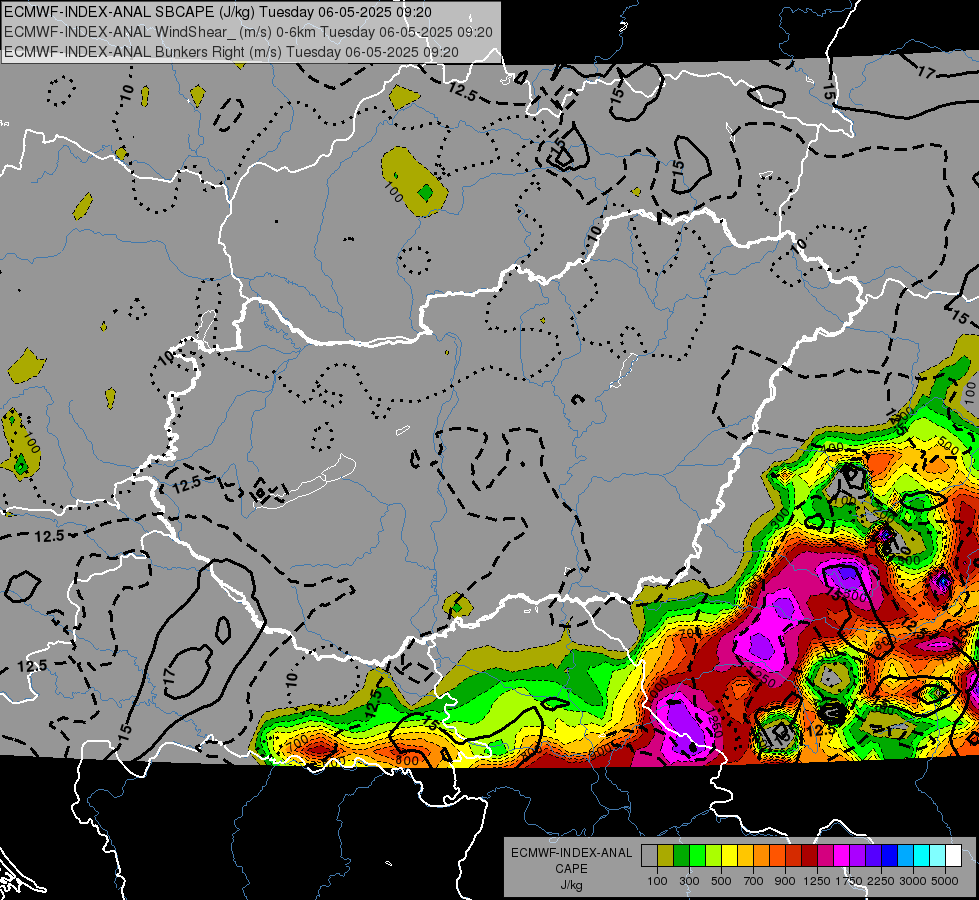Click the ECMWF-INDEX-ANAL legend title
This screenshot has height=900, width=979.
[571, 853]
